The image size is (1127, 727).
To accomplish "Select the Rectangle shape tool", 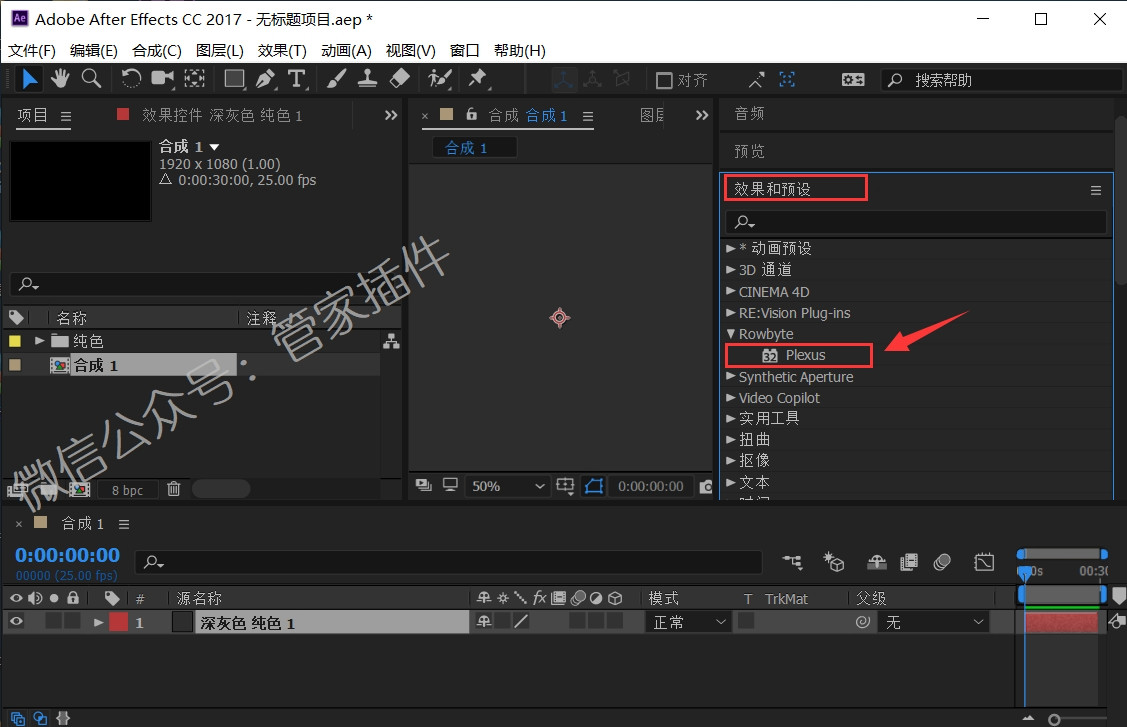I will (x=234, y=78).
